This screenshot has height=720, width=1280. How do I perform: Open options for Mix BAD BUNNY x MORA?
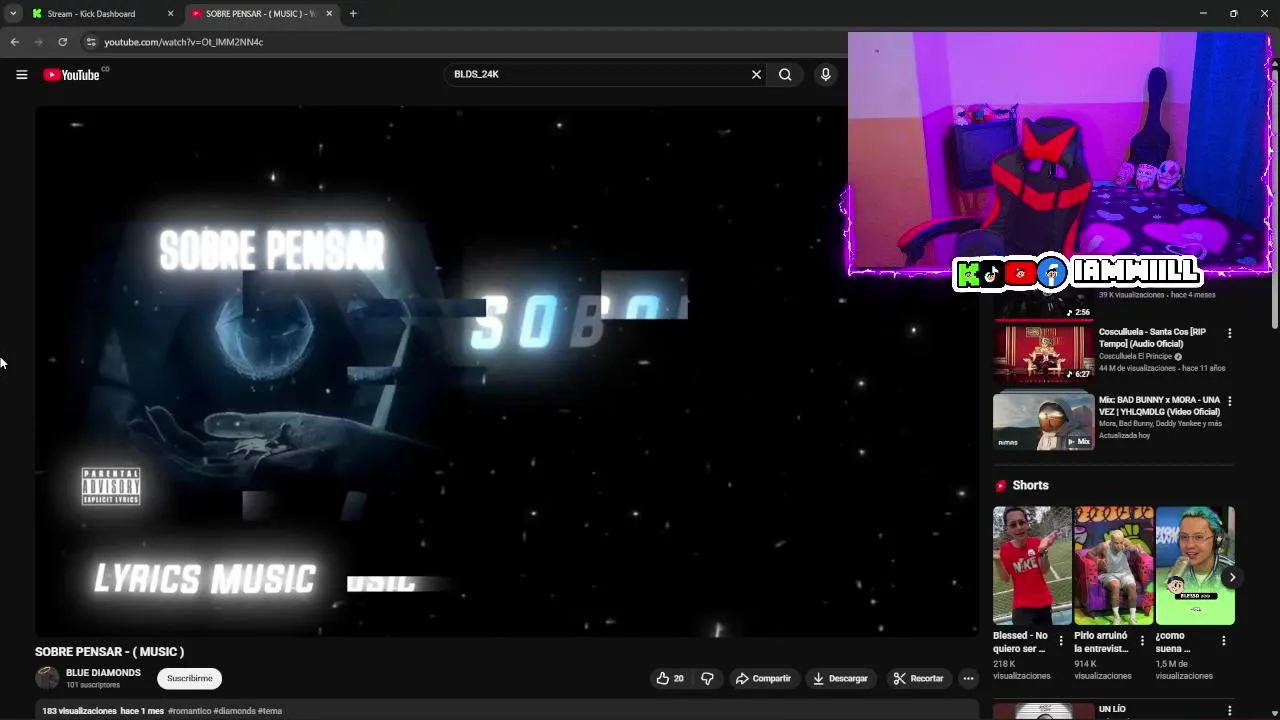1229,401
